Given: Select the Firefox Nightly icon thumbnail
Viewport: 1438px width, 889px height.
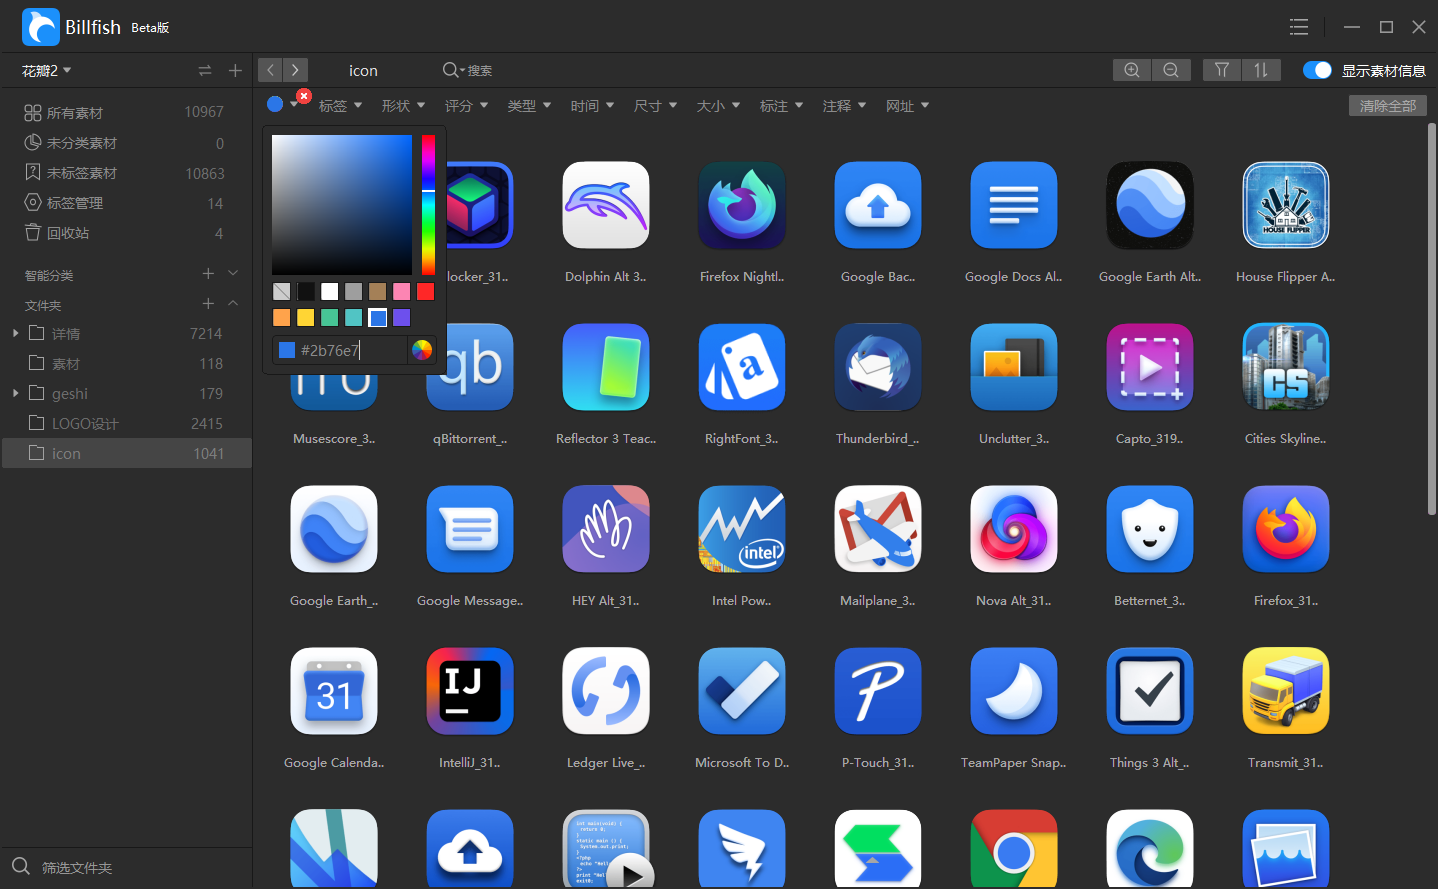Looking at the screenshot, I should [x=742, y=205].
